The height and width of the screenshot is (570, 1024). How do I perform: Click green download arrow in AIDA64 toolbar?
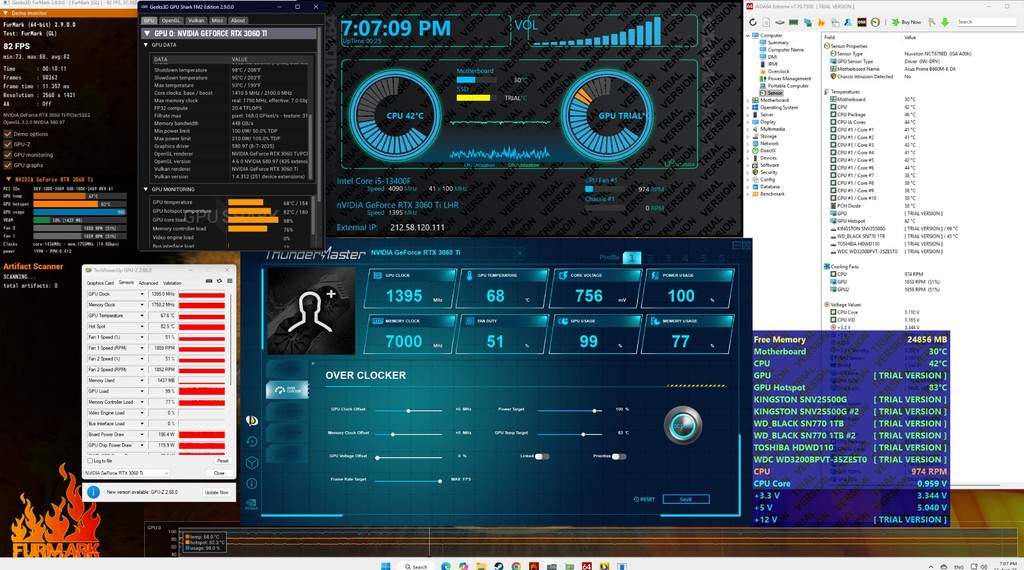click(x=945, y=22)
